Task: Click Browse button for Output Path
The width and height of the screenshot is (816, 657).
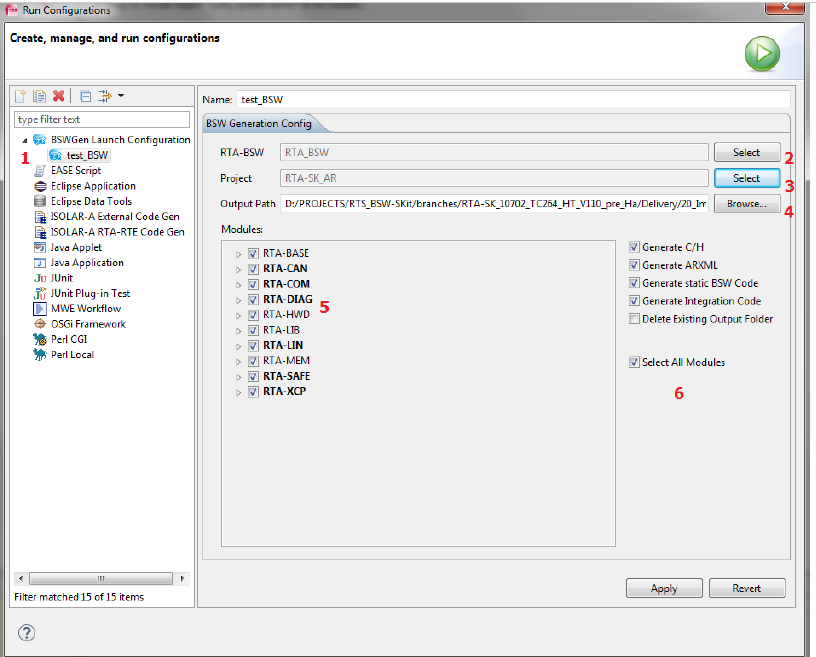Action: [x=746, y=203]
